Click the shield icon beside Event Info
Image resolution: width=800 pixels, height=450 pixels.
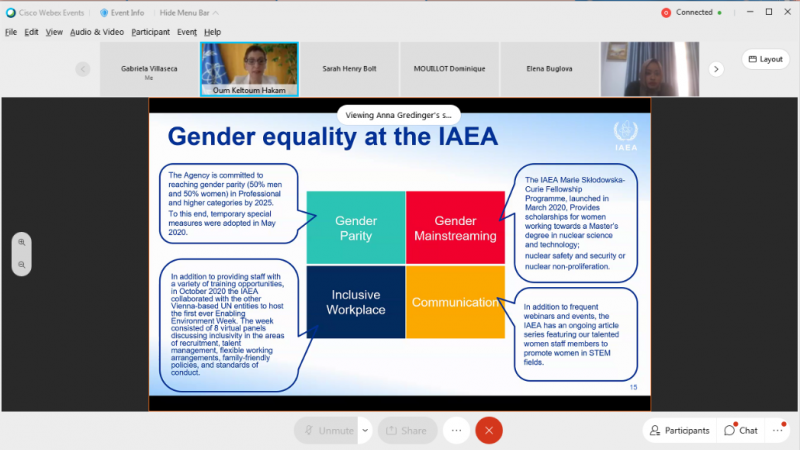coord(104,13)
